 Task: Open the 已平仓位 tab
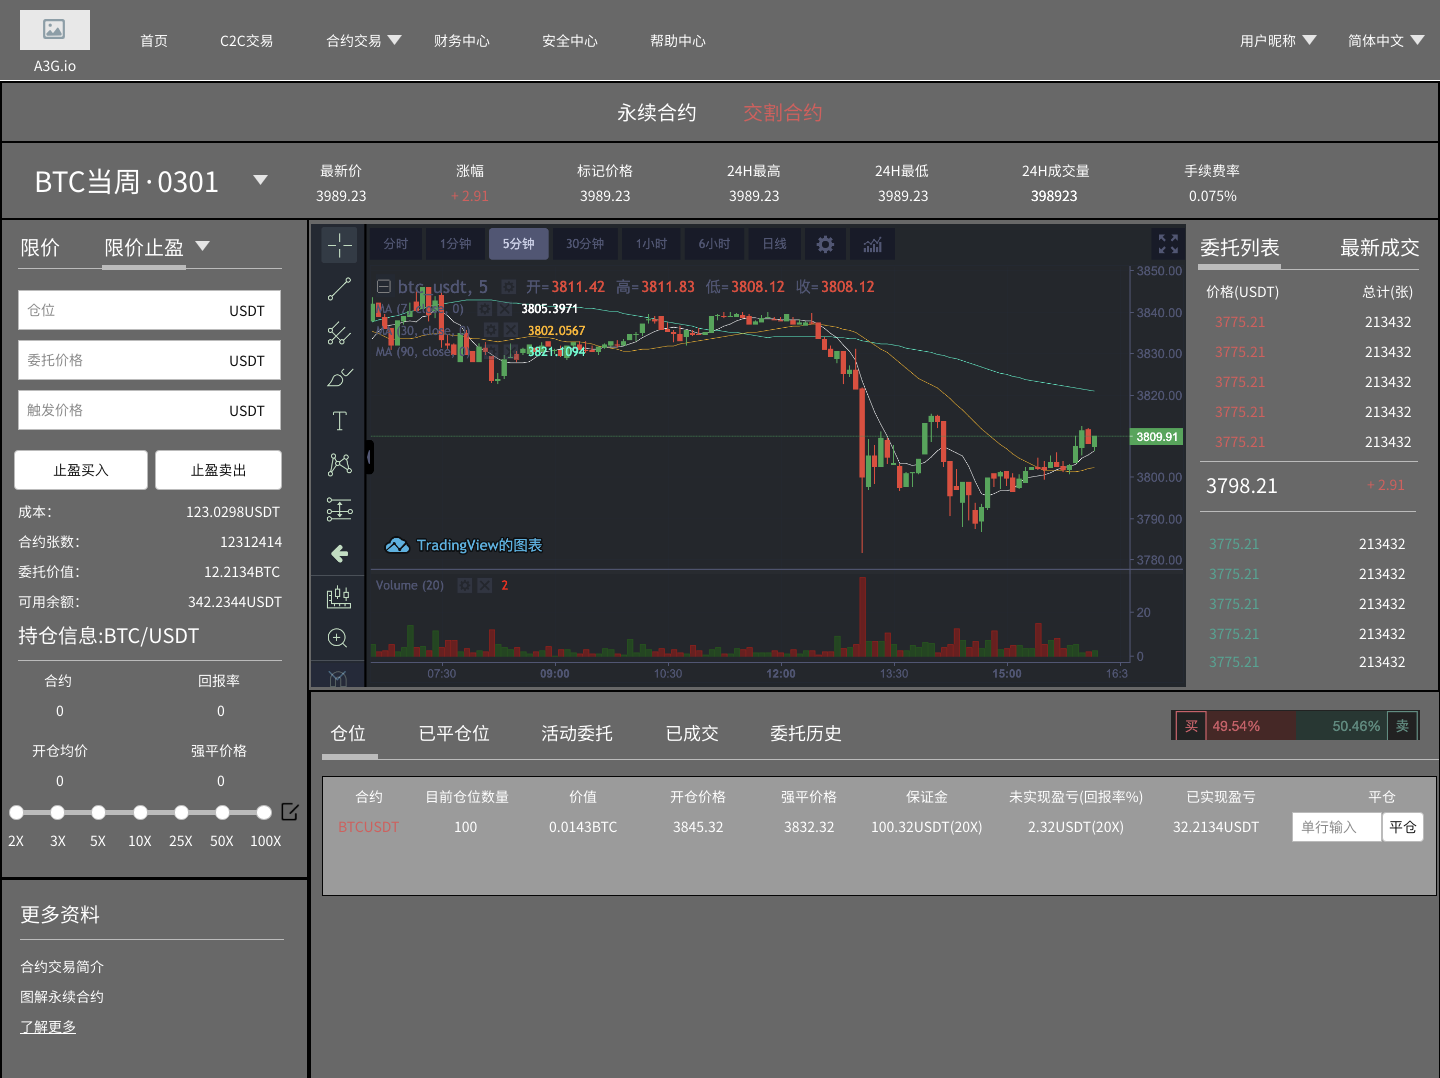click(454, 733)
